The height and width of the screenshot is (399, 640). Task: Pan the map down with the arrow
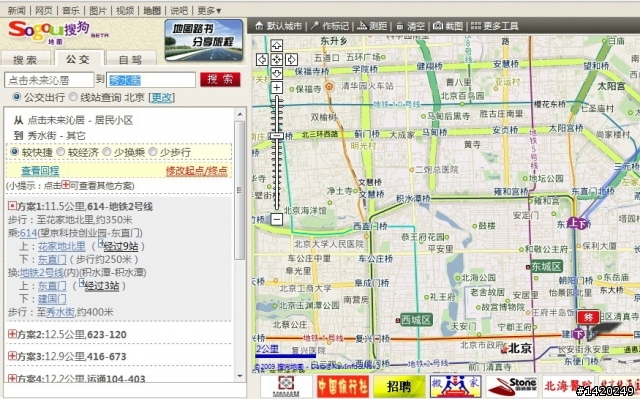point(277,73)
